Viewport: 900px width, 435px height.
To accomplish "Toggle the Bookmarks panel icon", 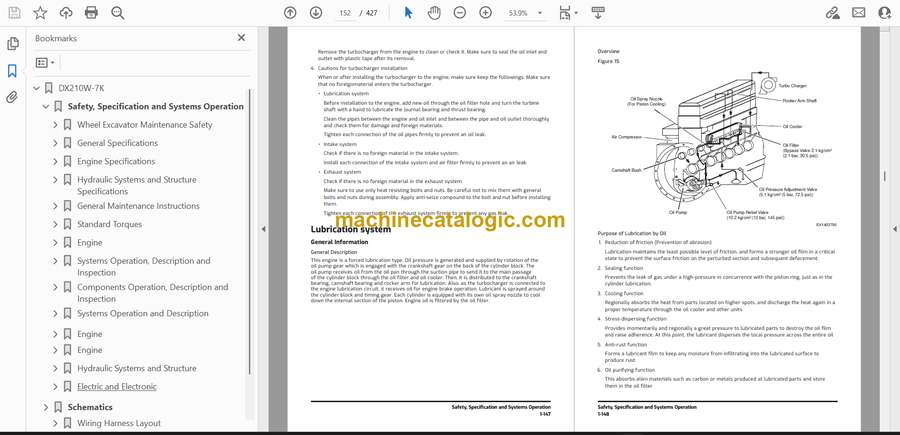I will [12, 71].
